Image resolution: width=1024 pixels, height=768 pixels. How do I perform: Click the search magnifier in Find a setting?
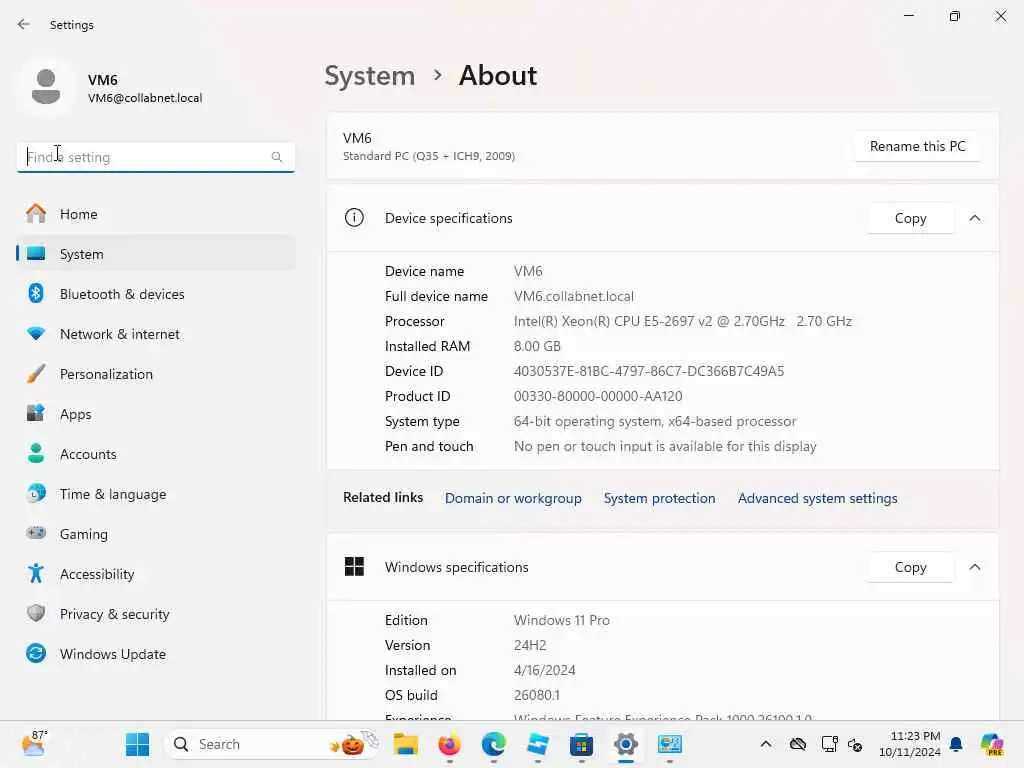(x=276, y=157)
